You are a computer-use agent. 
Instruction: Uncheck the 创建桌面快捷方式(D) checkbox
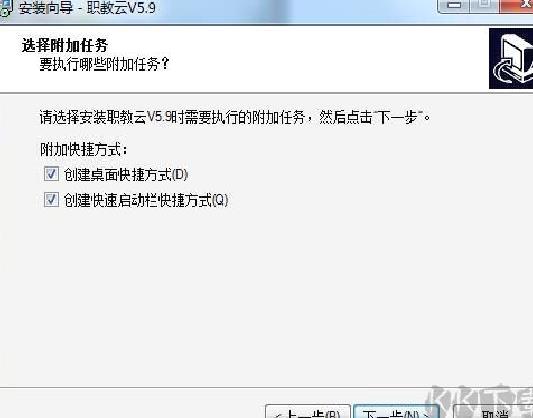tap(51, 174)
